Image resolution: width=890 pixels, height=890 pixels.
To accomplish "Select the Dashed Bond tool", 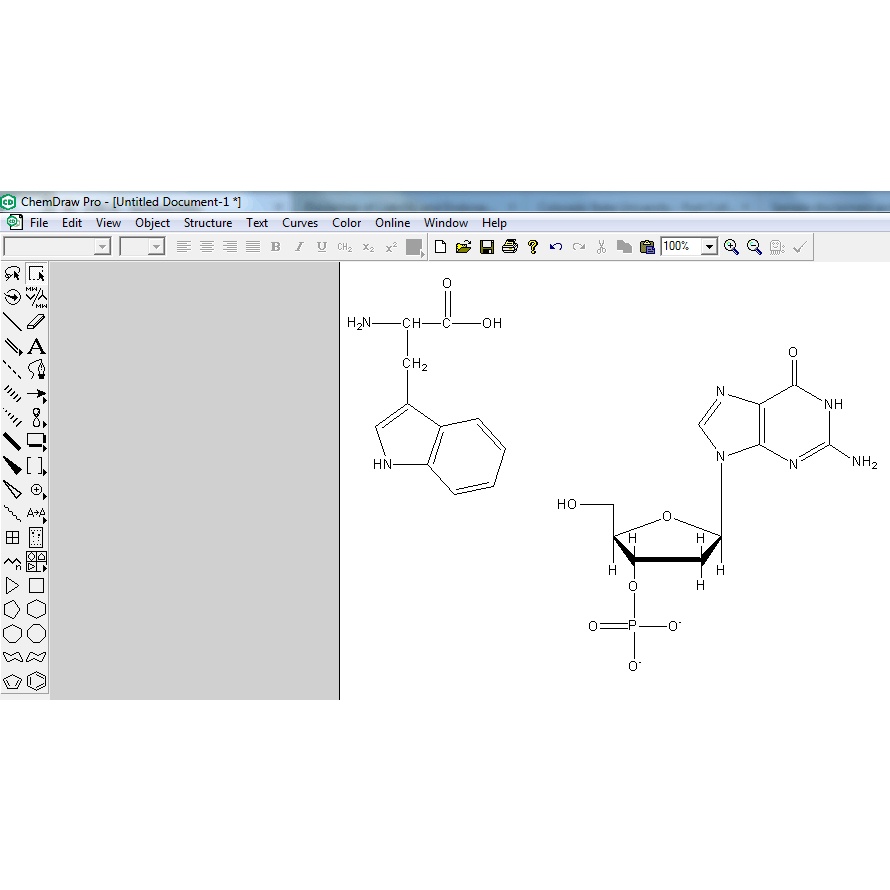I will pyautogui.click(x=12, y=370).
